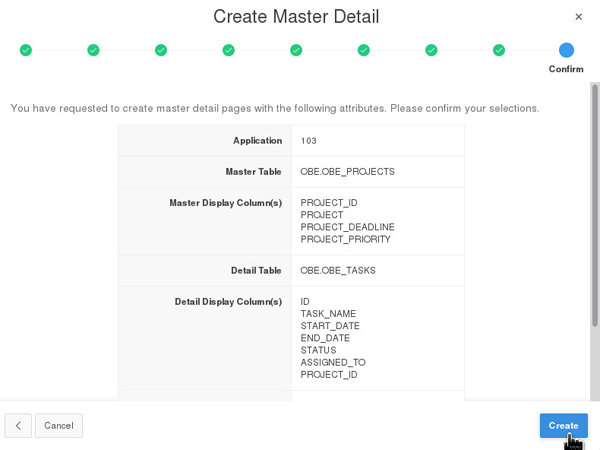Click the first completed wizard step checkmark

click(x=26, y=50)
